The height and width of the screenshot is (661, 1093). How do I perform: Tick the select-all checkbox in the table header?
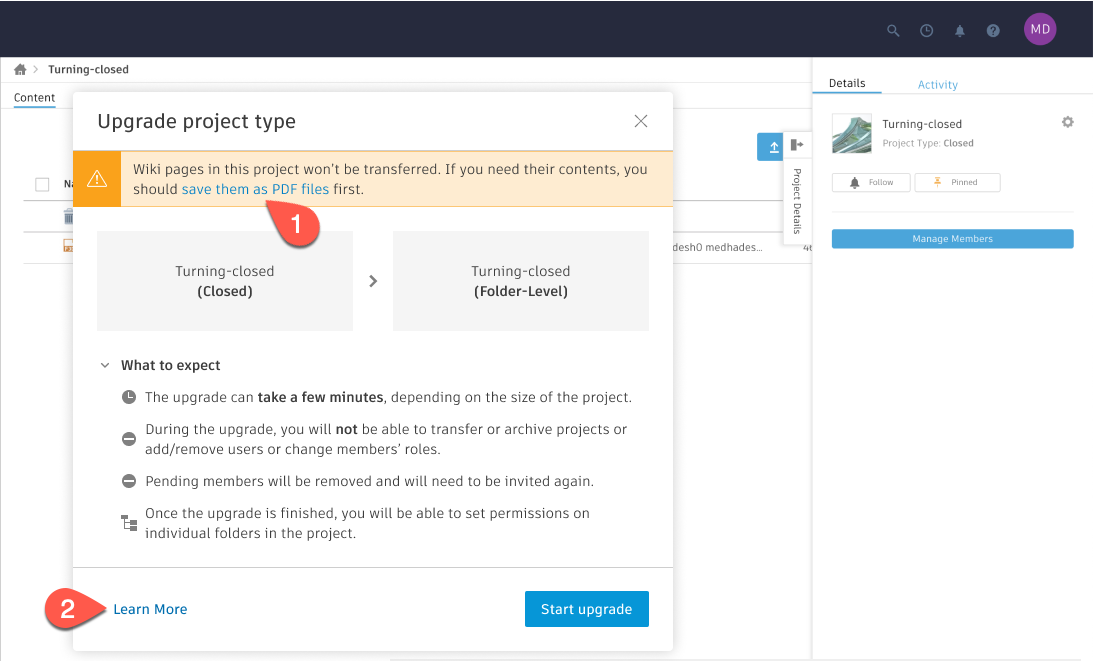point(41,184)
